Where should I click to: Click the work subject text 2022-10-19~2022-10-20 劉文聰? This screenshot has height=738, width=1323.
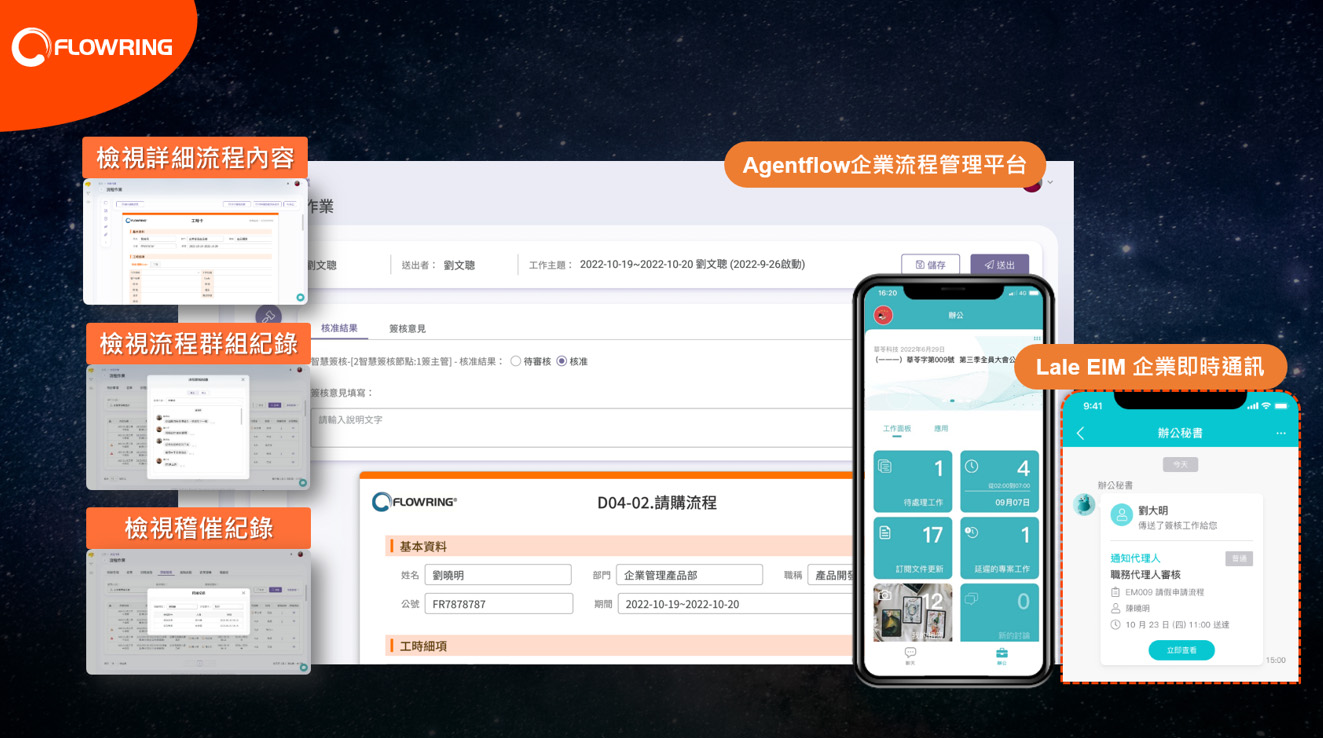pos(692,265)
